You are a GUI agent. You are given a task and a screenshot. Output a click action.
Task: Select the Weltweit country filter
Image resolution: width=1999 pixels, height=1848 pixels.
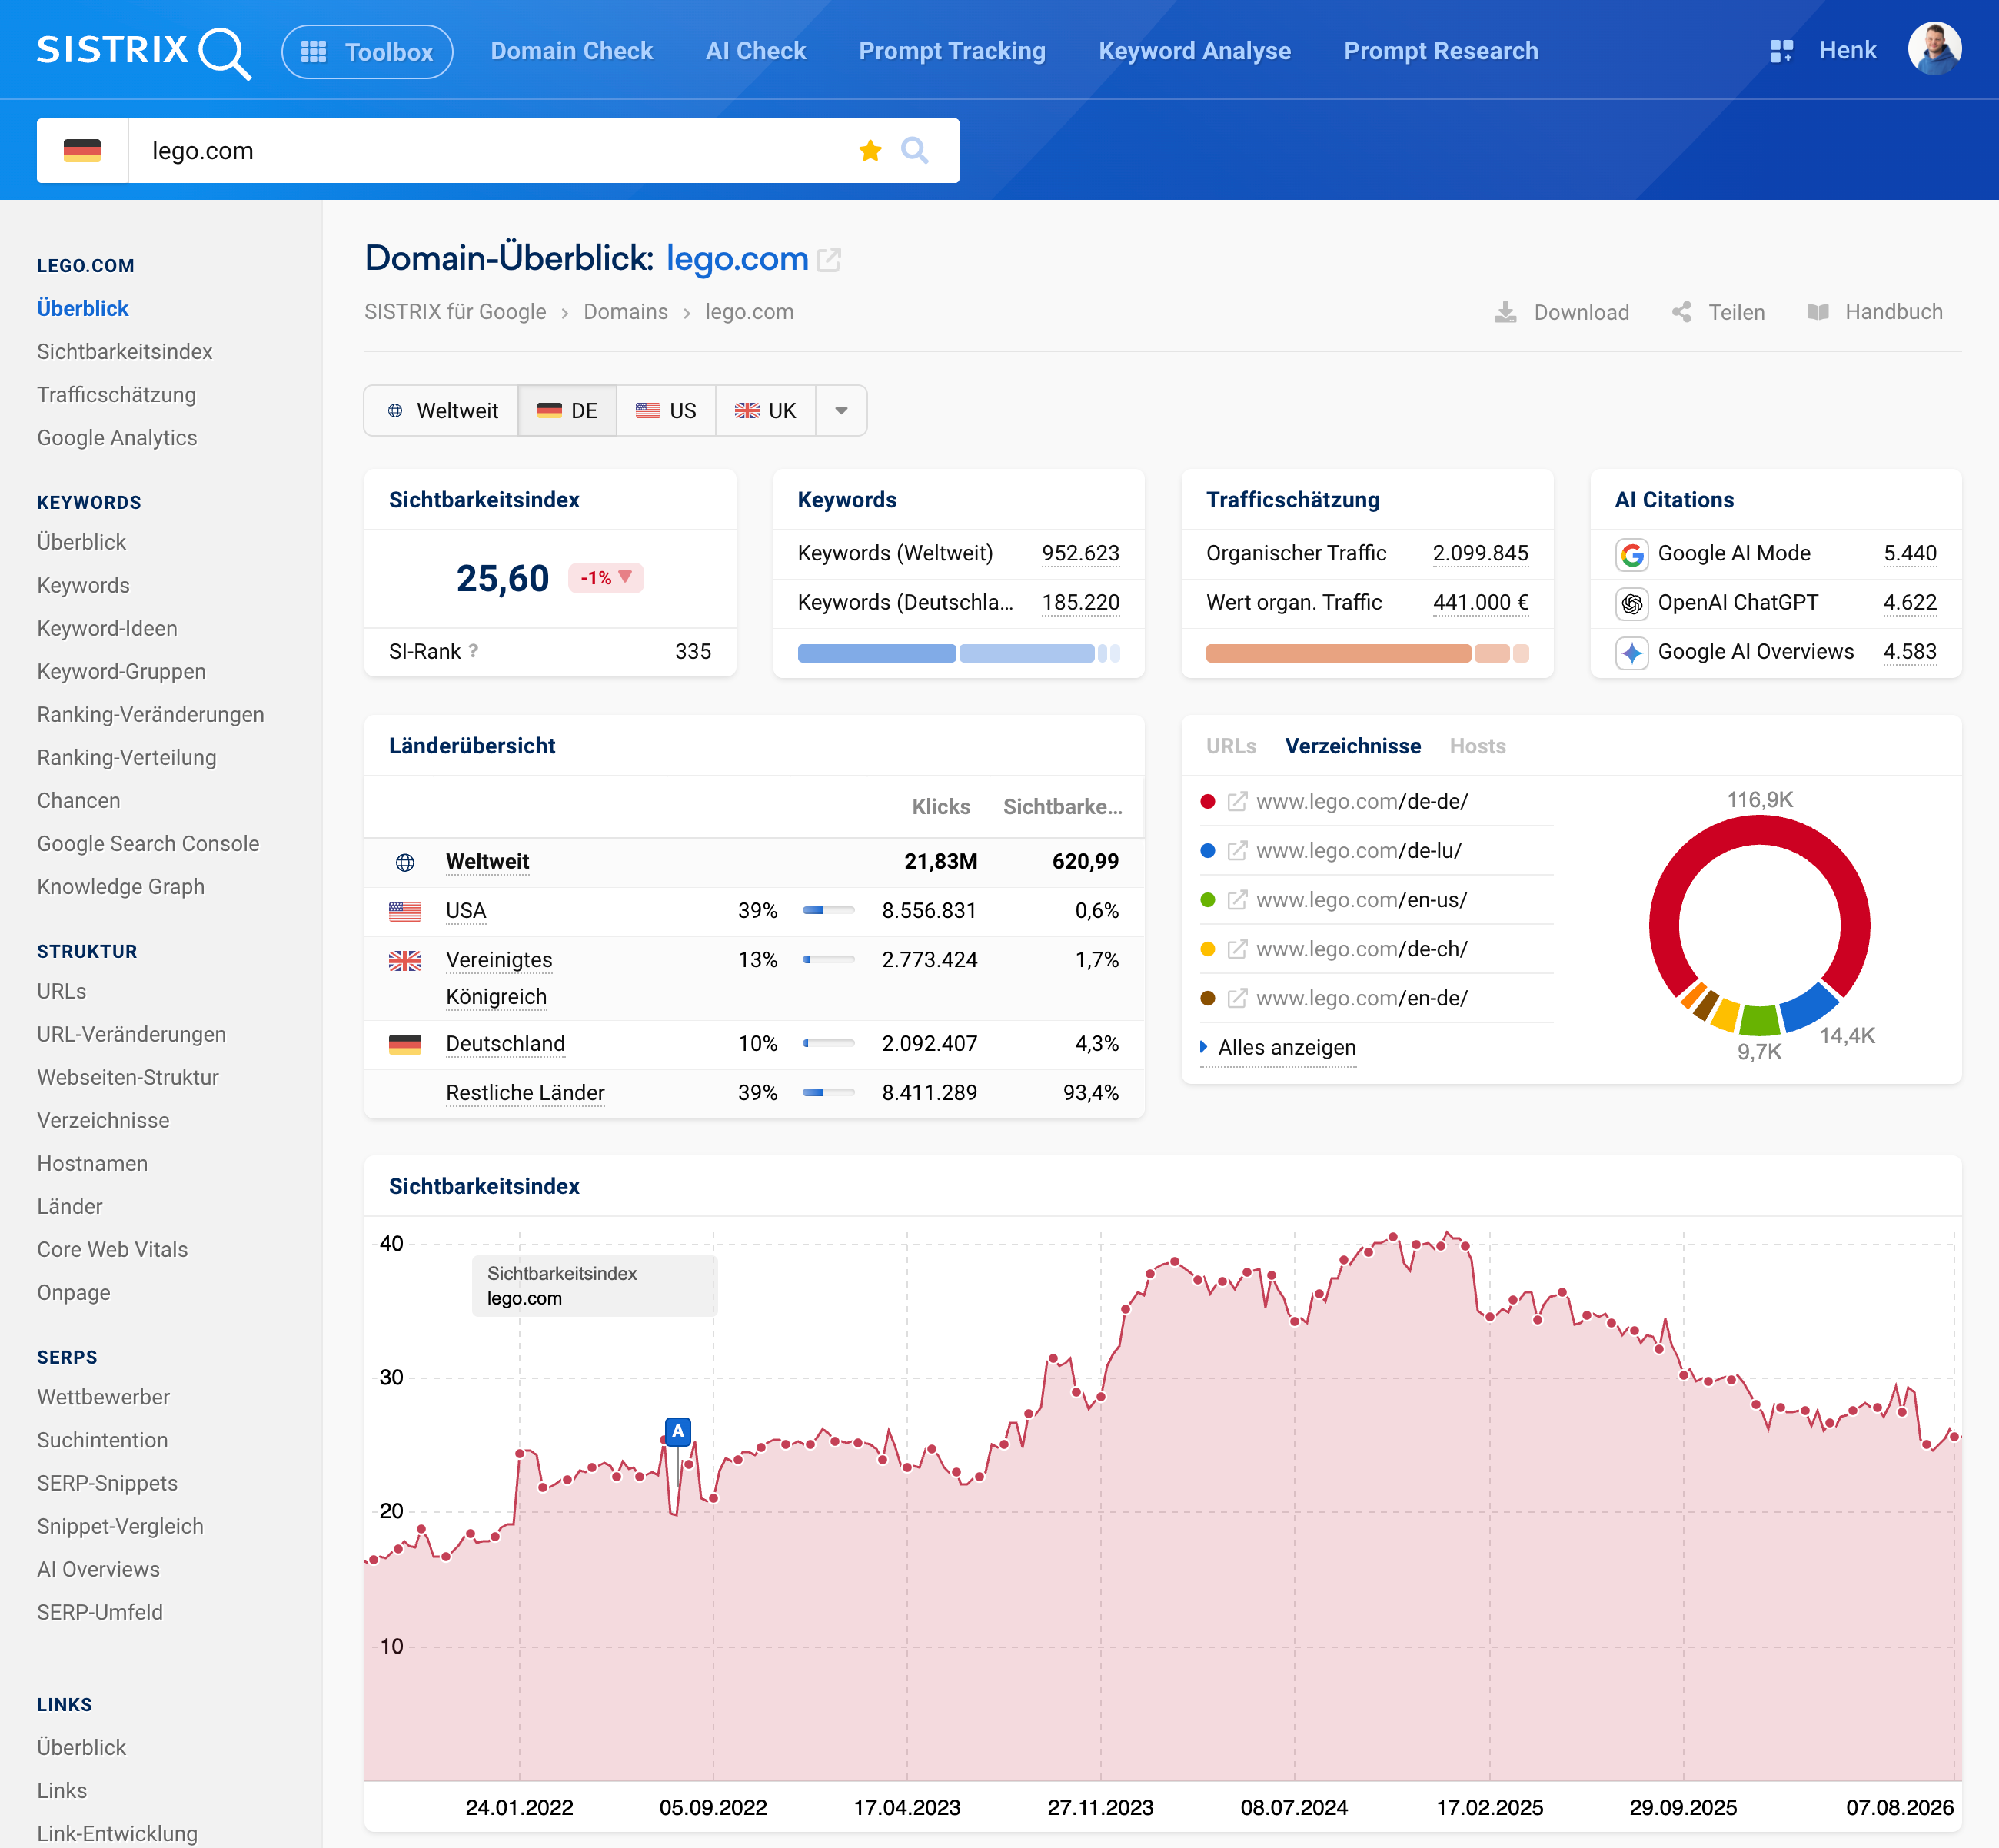(x=442, y=411)
